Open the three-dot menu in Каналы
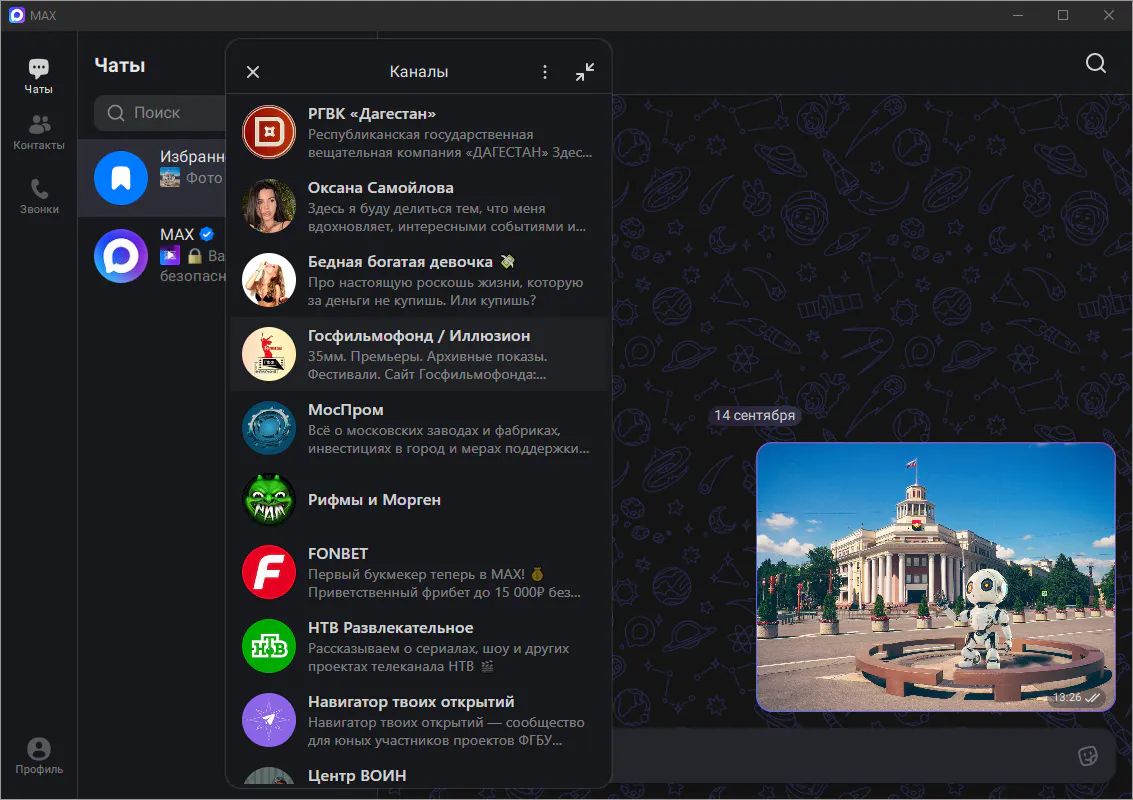Screen dimensions: 1133x800 click(545, 72)
